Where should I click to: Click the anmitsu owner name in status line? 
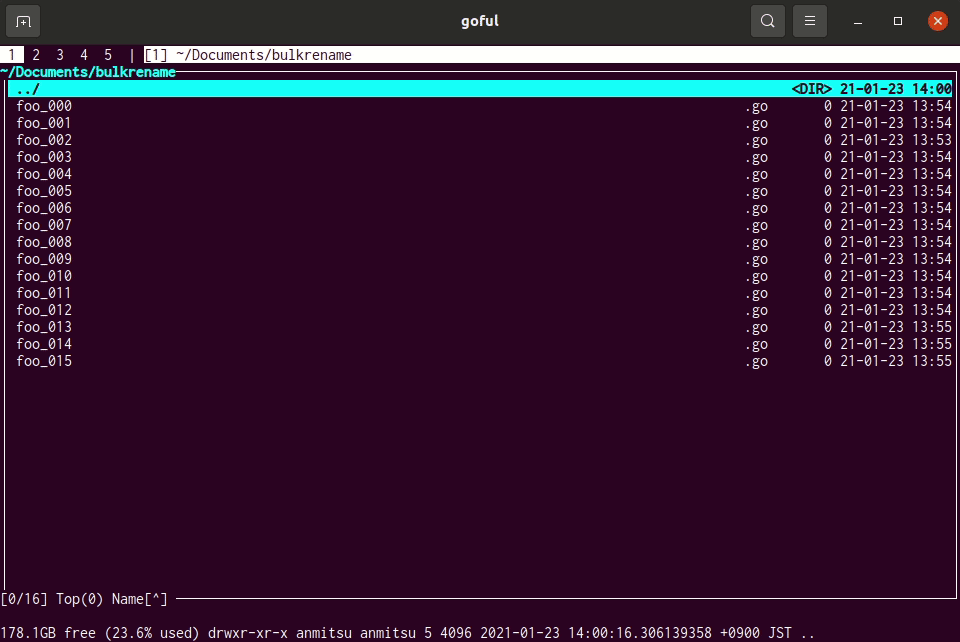tap(324, 633)
